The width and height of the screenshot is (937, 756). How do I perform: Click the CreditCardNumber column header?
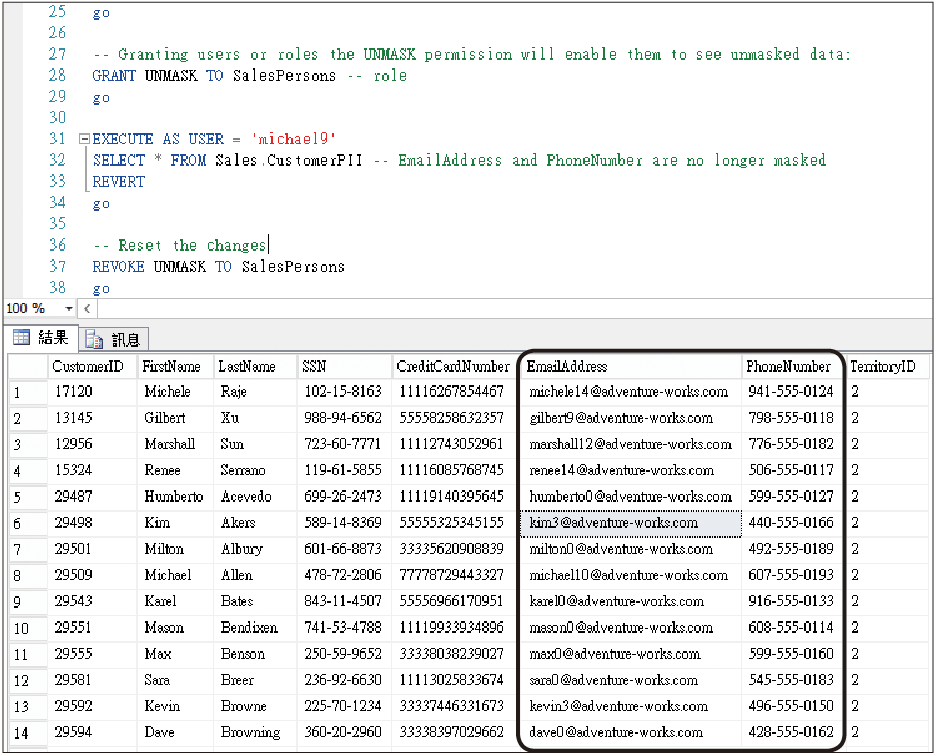click(x=452, y=367)
